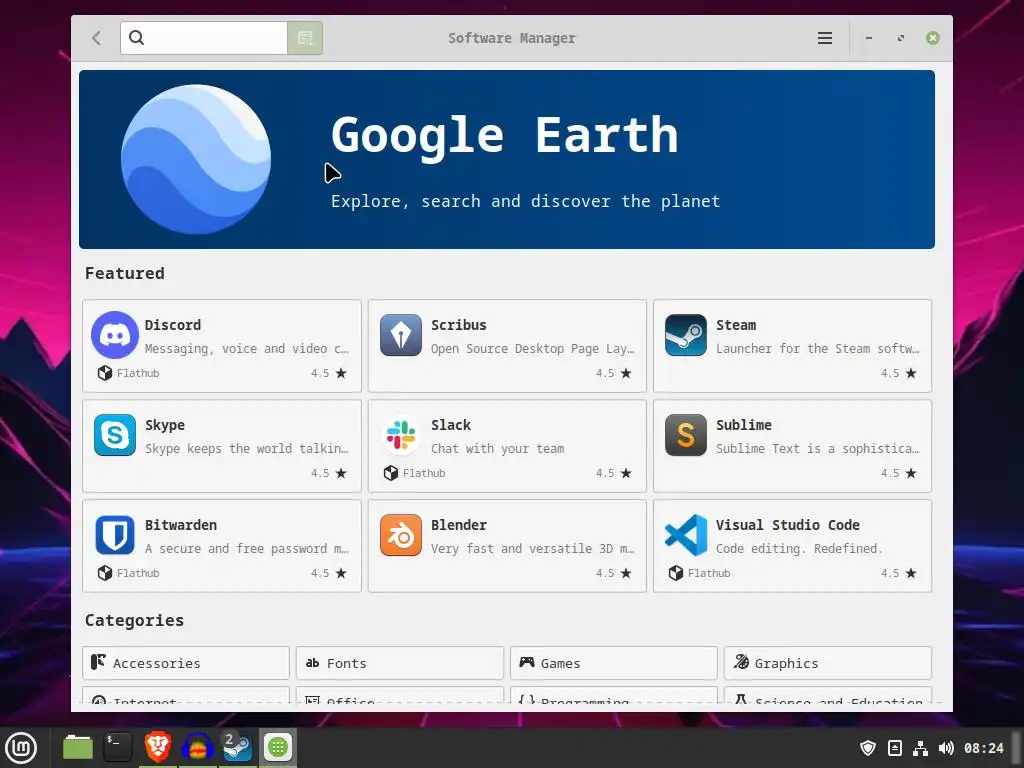This screenshot has height=768, width=1024.
Task: Open the Accessories category
Action: [x=186, y=663]
